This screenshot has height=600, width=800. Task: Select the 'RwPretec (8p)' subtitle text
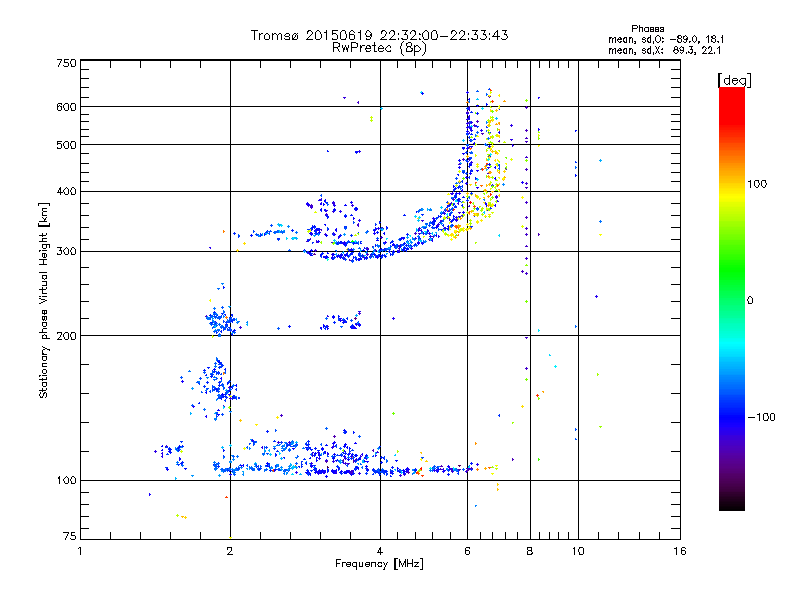click(379, 48)
